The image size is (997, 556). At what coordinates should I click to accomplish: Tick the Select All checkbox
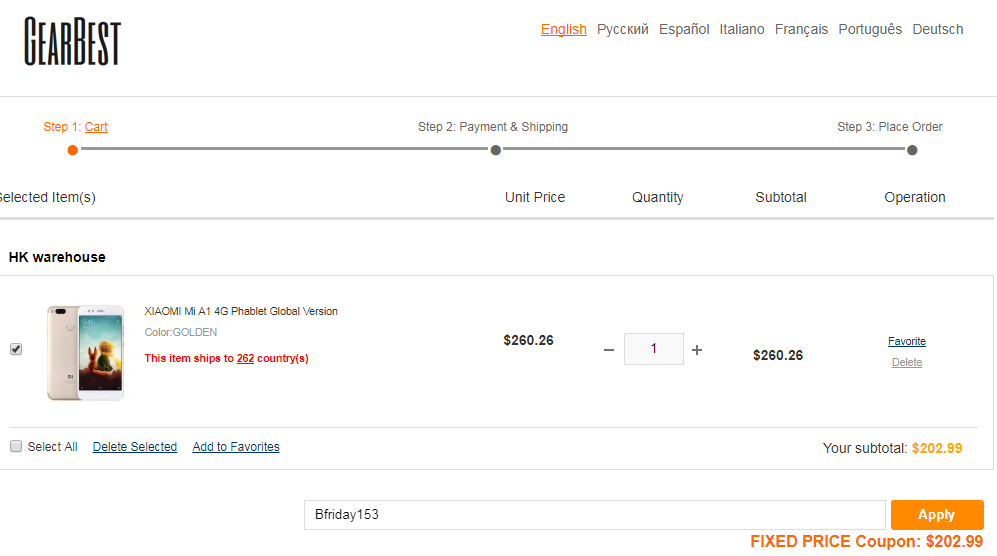pyautogui.click(x=16, y=447)
